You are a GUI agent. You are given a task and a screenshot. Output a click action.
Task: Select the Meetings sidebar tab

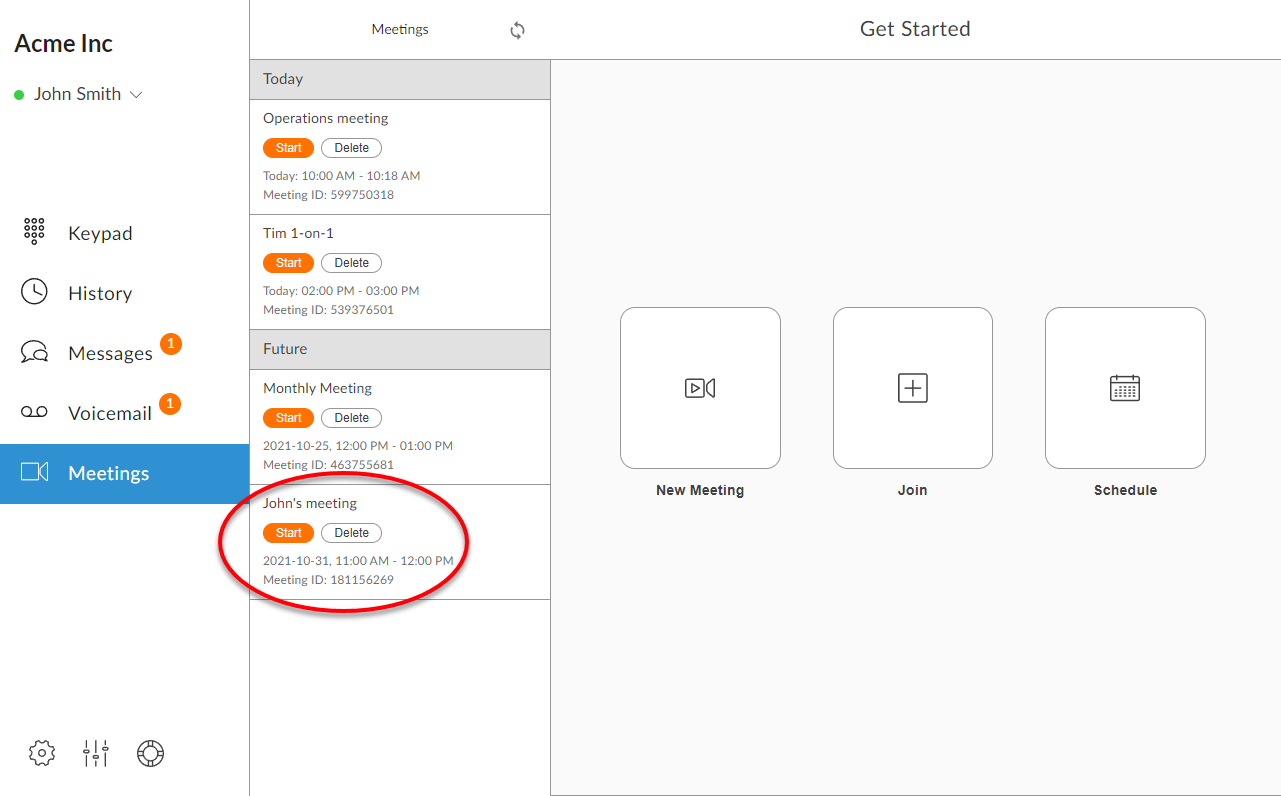tap(108, 473)
